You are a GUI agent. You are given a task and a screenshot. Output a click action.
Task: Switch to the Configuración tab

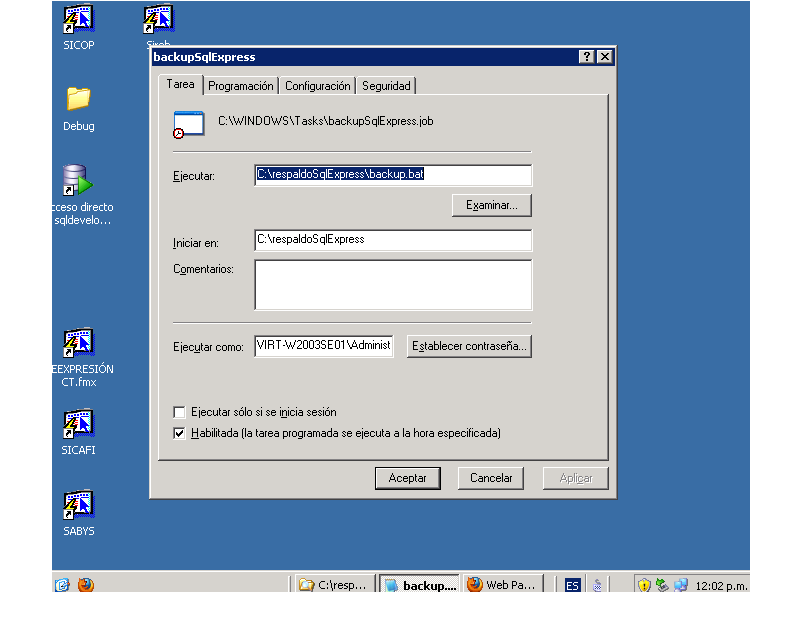(x=318, y=86)
